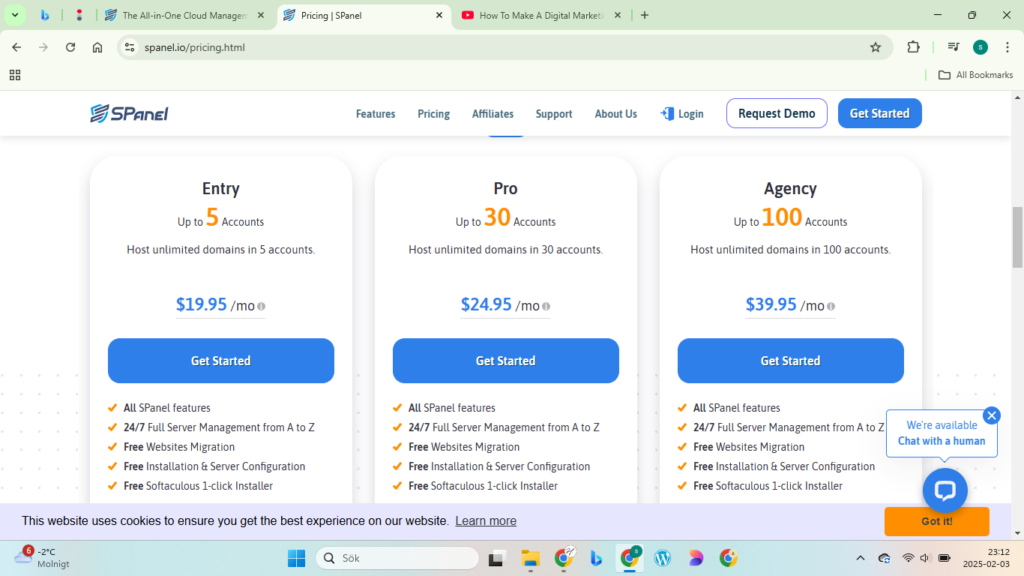Open the Features menu item
Viewport: 1024px width, 576px height.
[376, 114]
